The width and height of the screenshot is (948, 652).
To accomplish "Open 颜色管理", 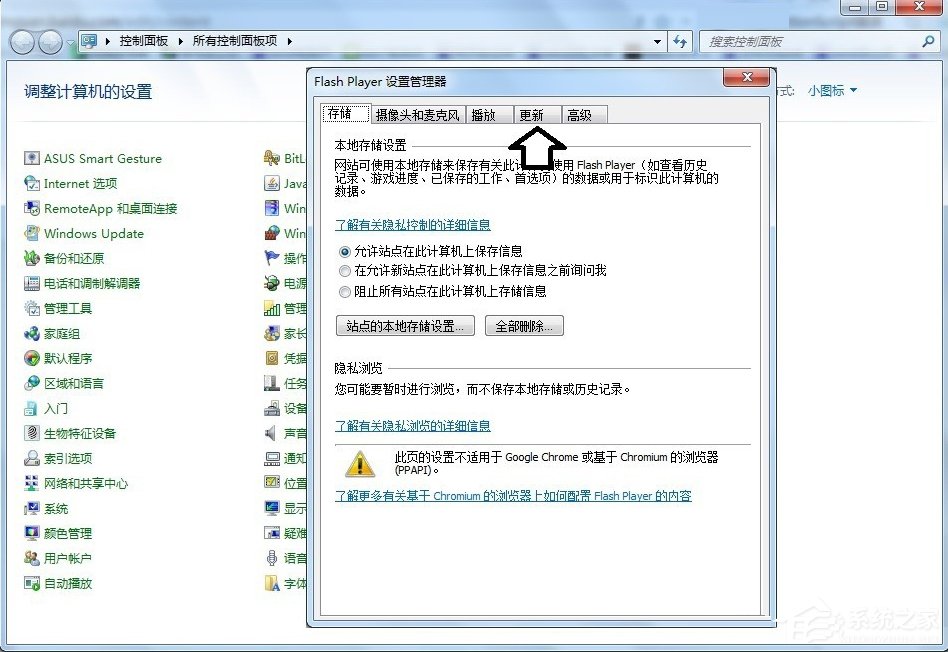I will [68, 533].
